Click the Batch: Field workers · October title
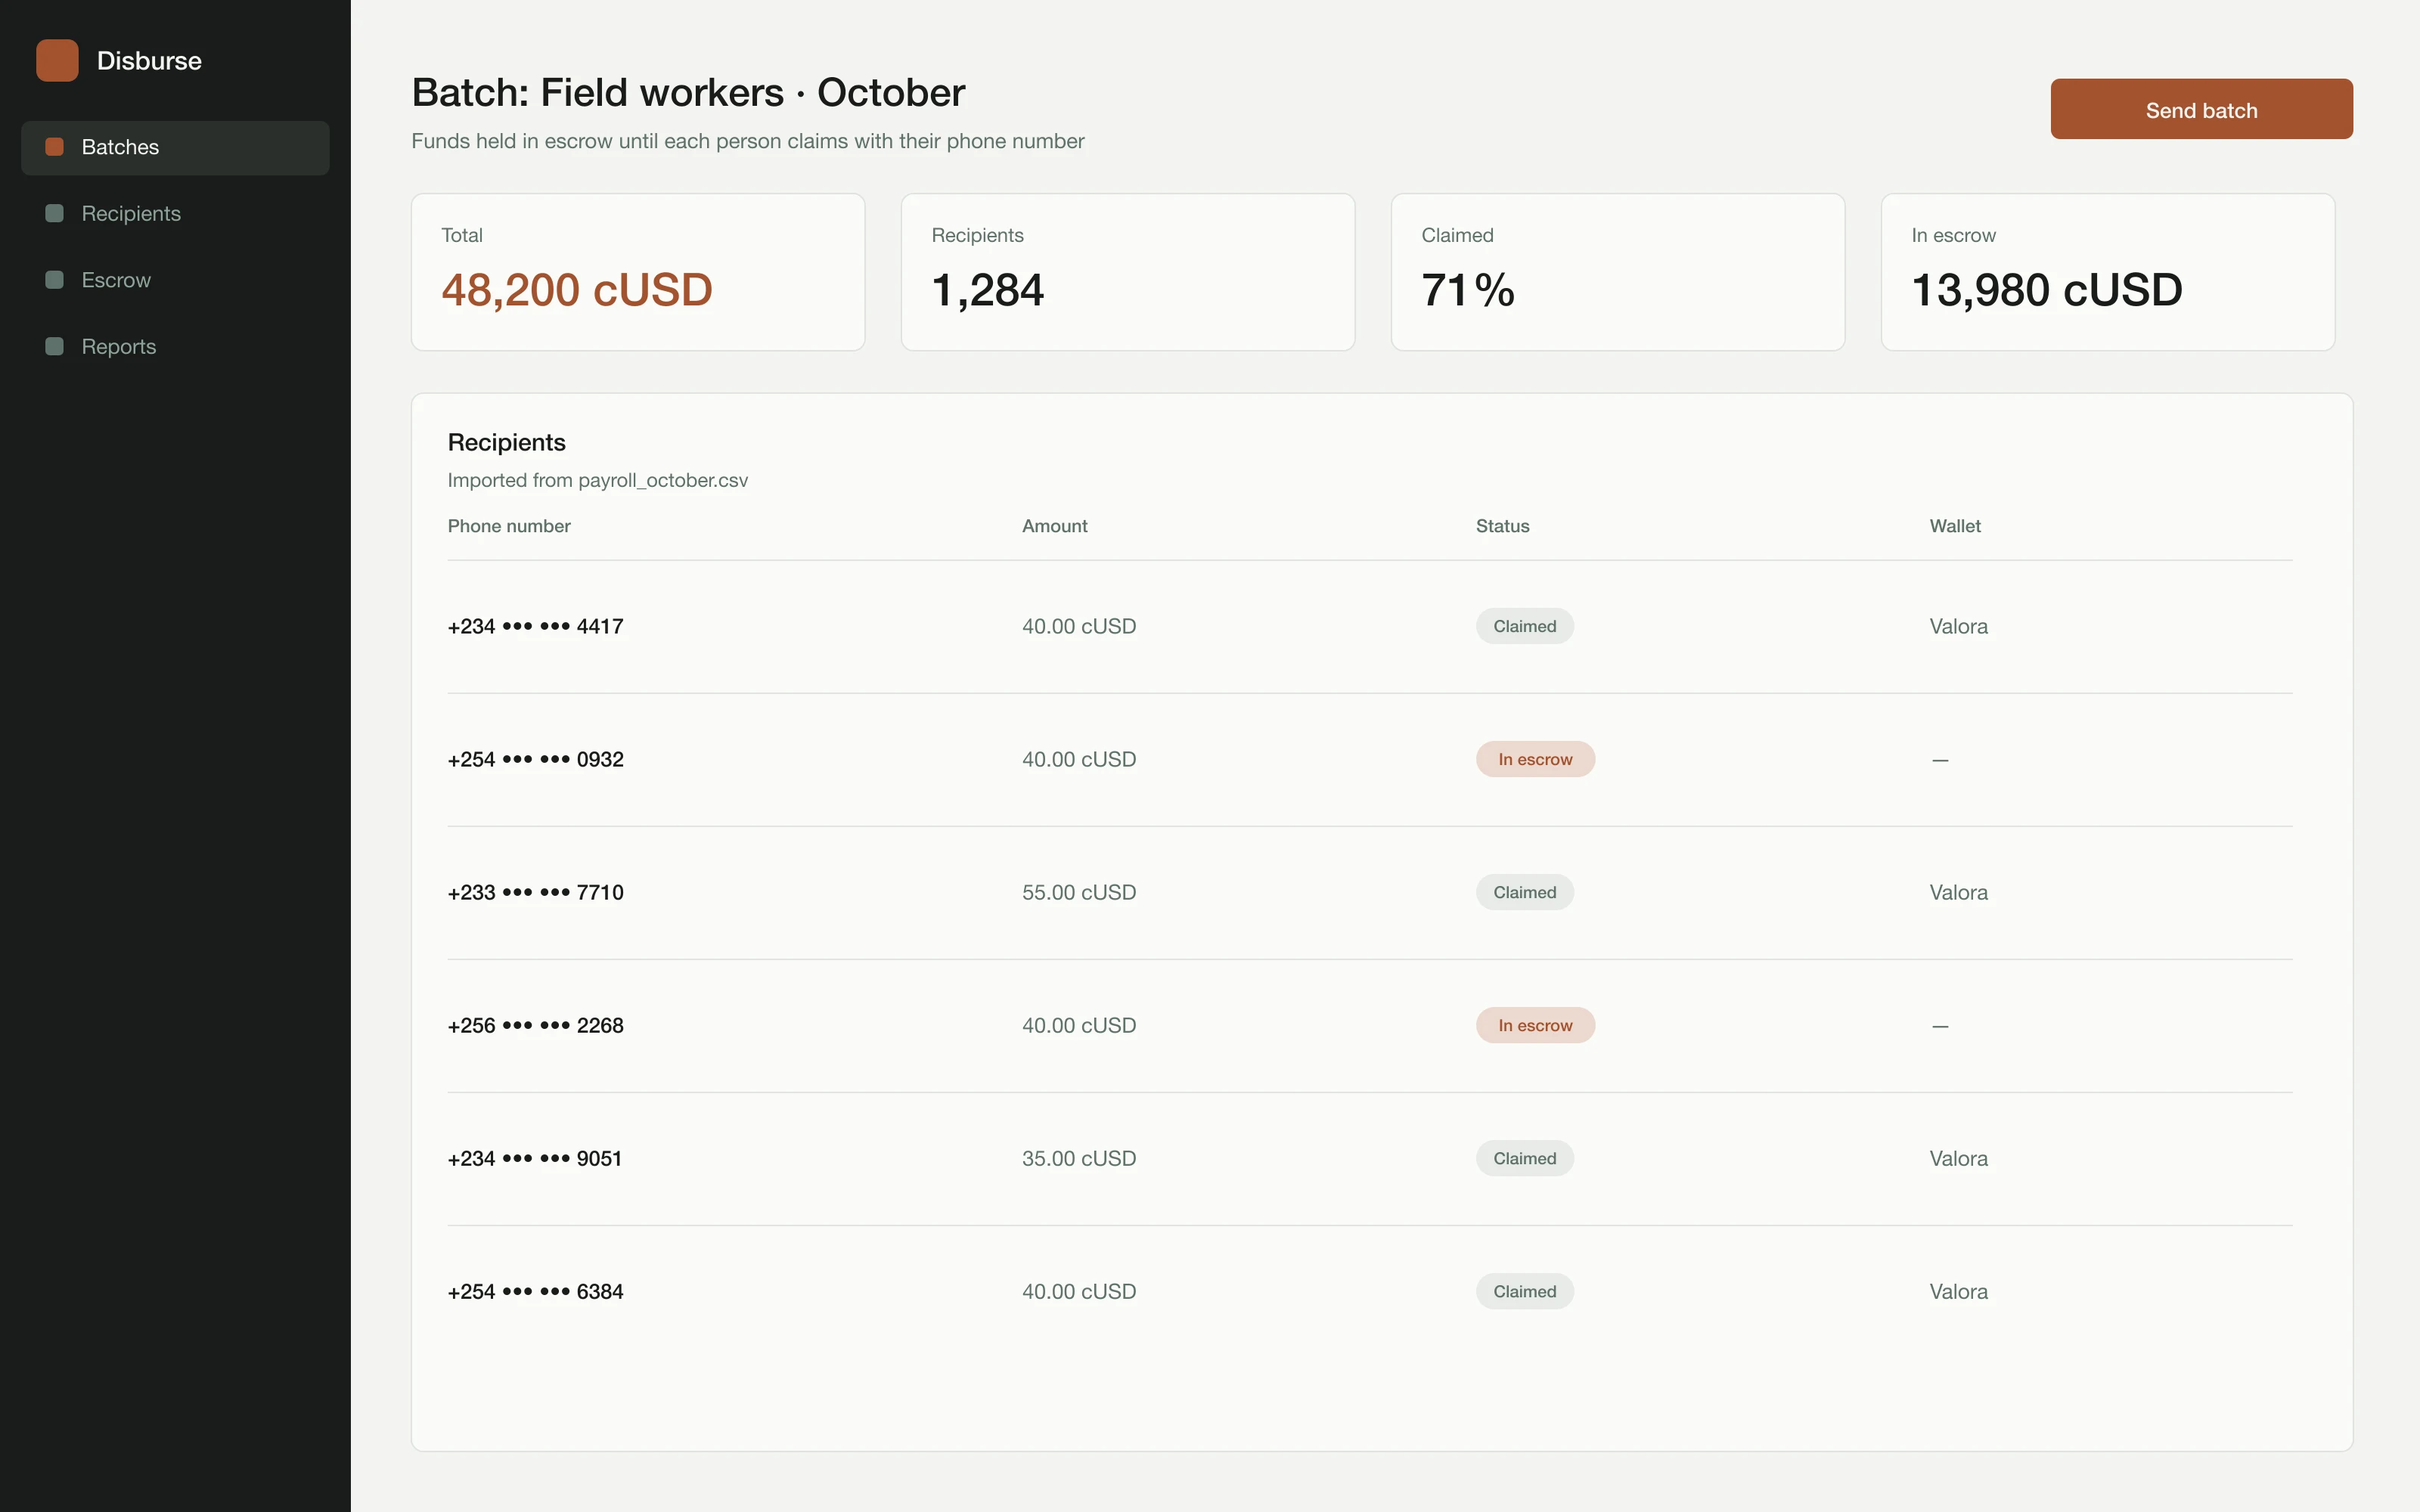2420x1512 pixels. click(688, 93)
